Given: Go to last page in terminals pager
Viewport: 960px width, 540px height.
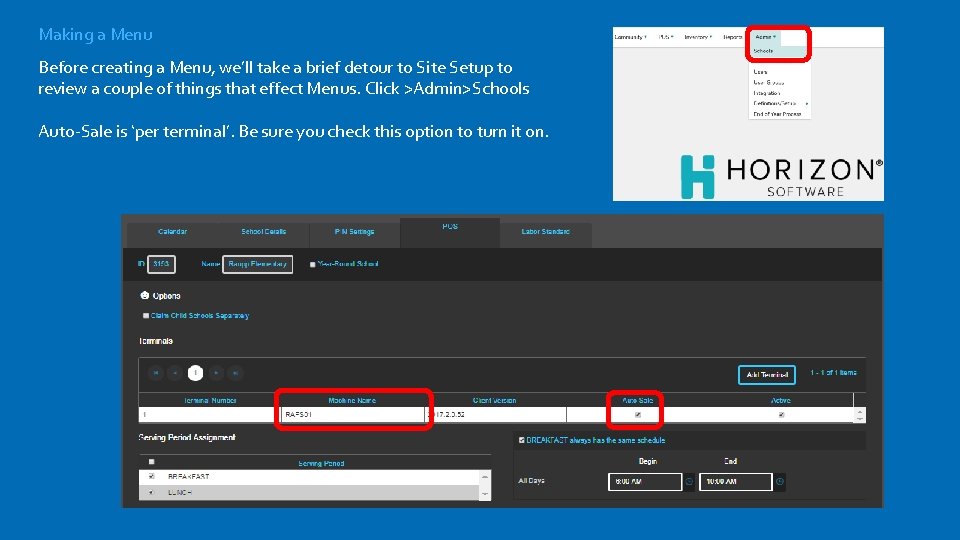Looking at the screenshot, I should [235, 373].
